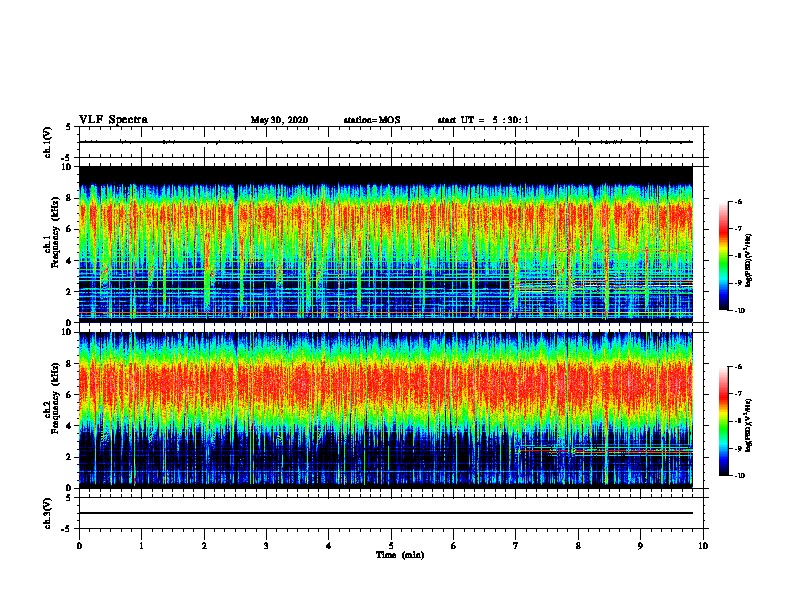Screen dimensions: 792x612
Task: Click the "-10" label on ch.1 color scale
Action: pyautogui.click(x=739, y=311)
